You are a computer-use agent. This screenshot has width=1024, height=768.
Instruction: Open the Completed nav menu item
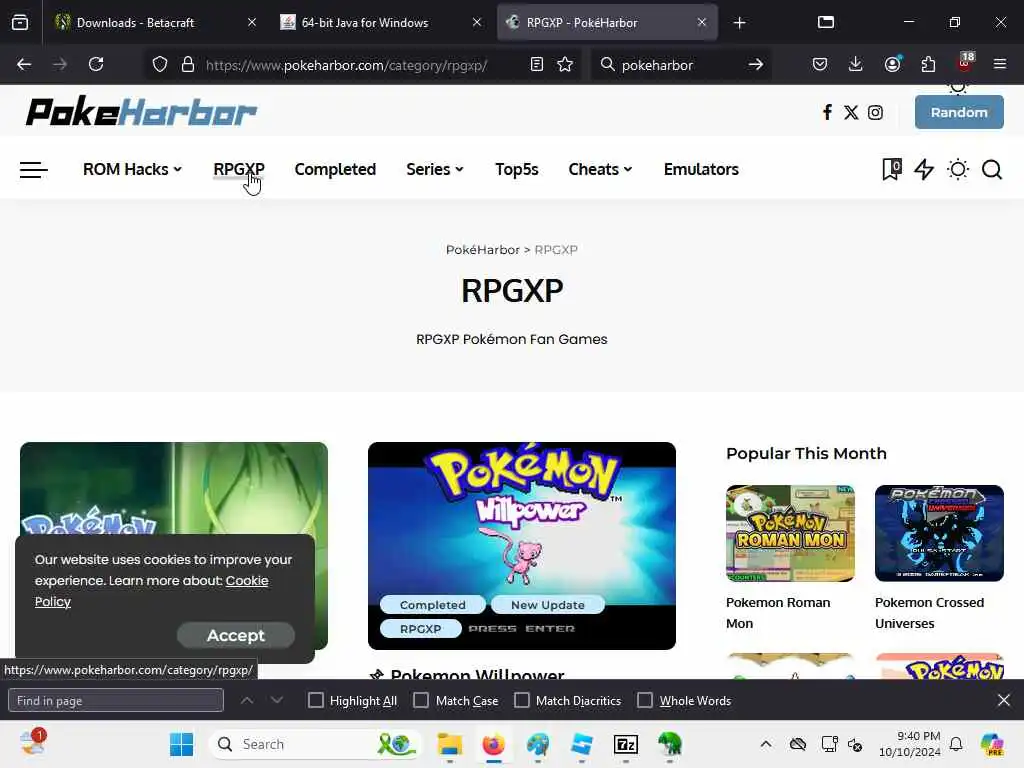(x=335, y=169)
